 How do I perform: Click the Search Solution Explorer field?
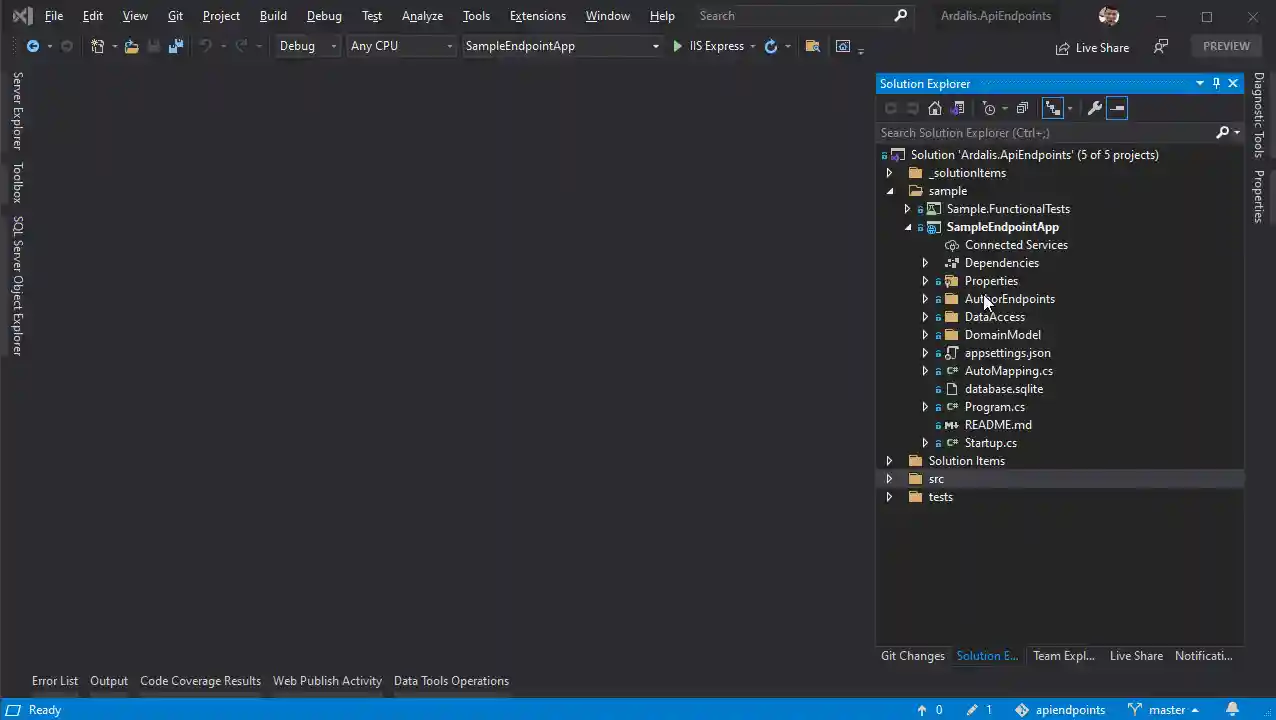tap(1045, 132)
